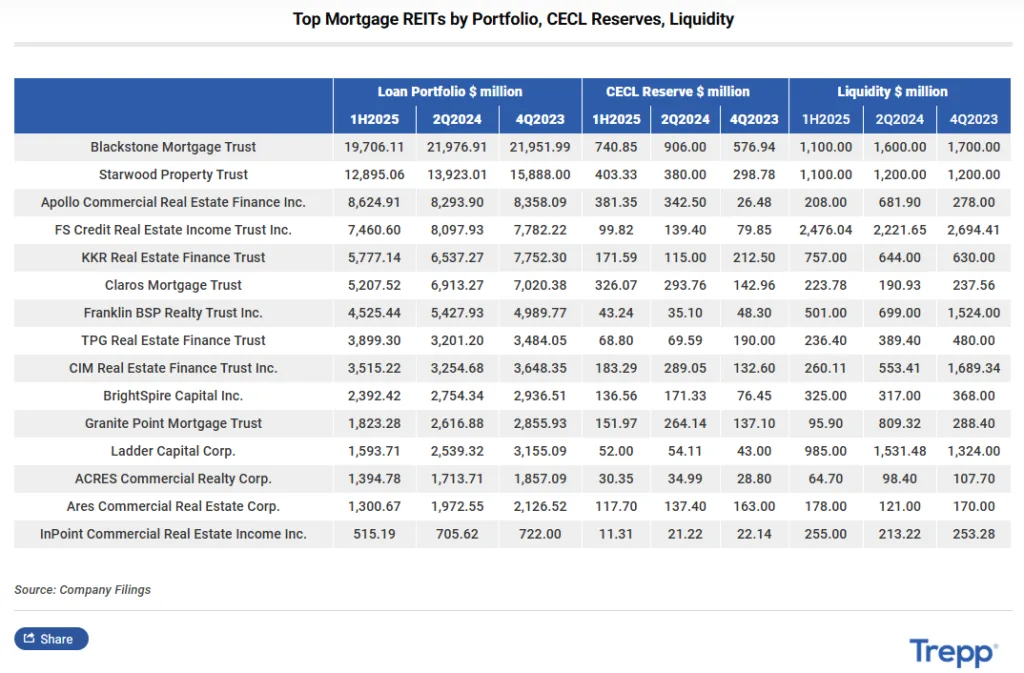Click the 2Q2024 subheader under Liquidity
The image size is (1024, 673).
tap(899, 119)
